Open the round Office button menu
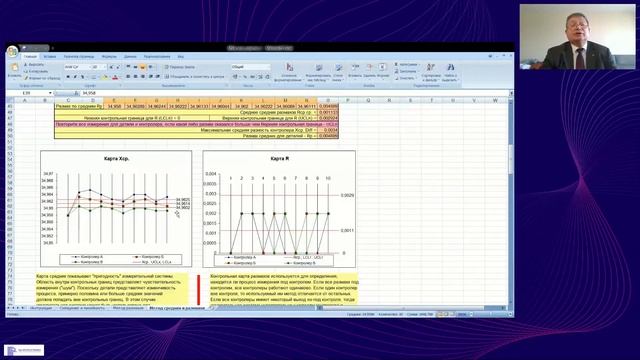This screenshot has height=360, width=640. 12,51
